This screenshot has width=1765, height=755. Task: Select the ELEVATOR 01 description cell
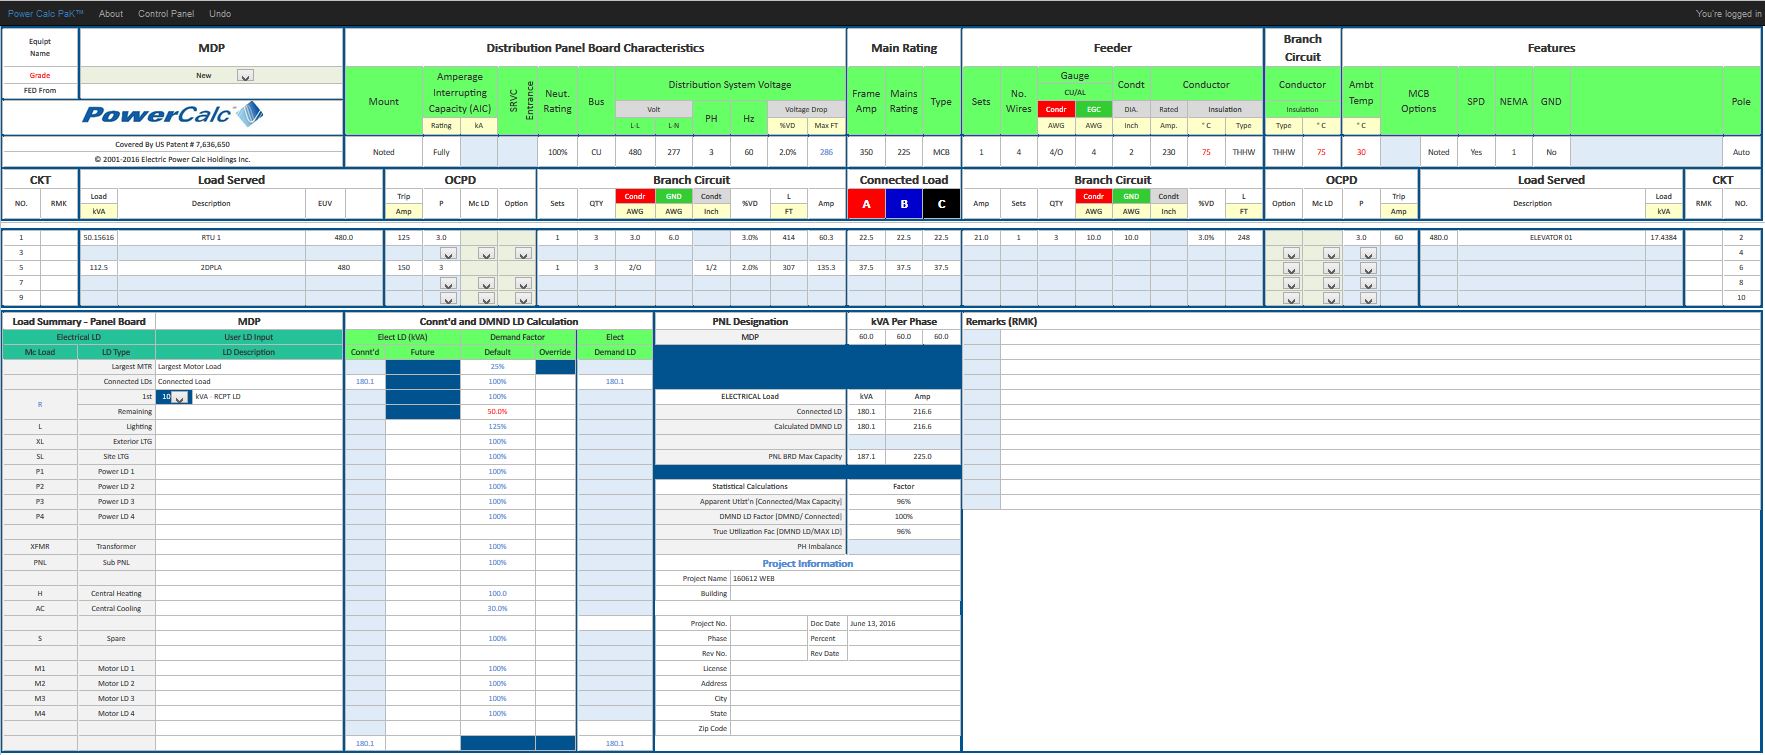pos(1550,238)
